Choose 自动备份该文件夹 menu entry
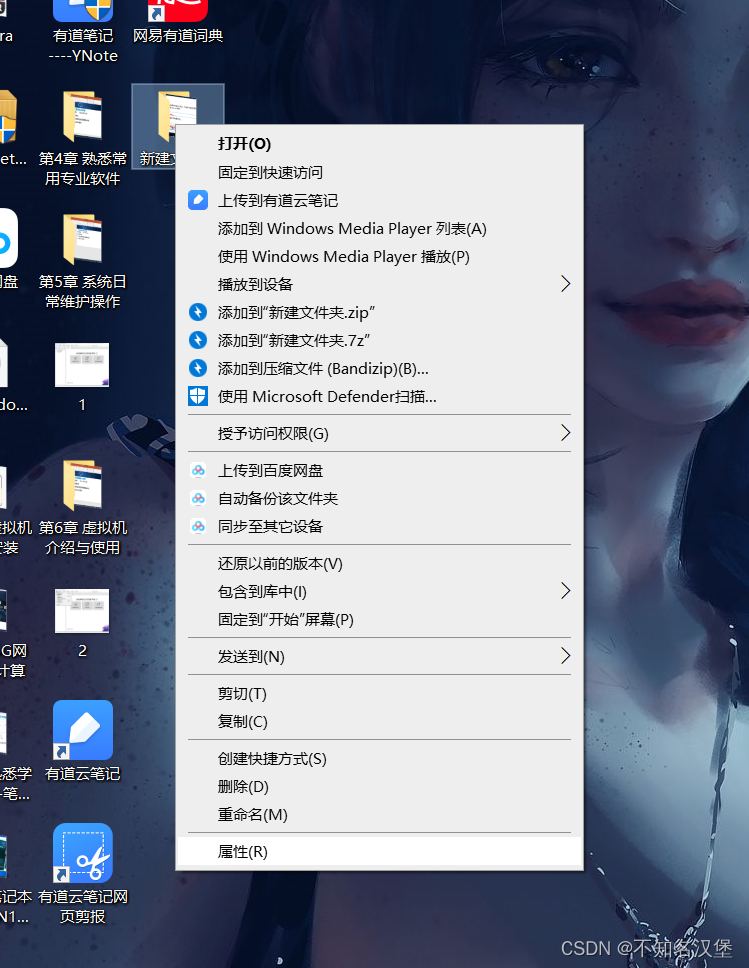749x968 pixels. (379, 498)
